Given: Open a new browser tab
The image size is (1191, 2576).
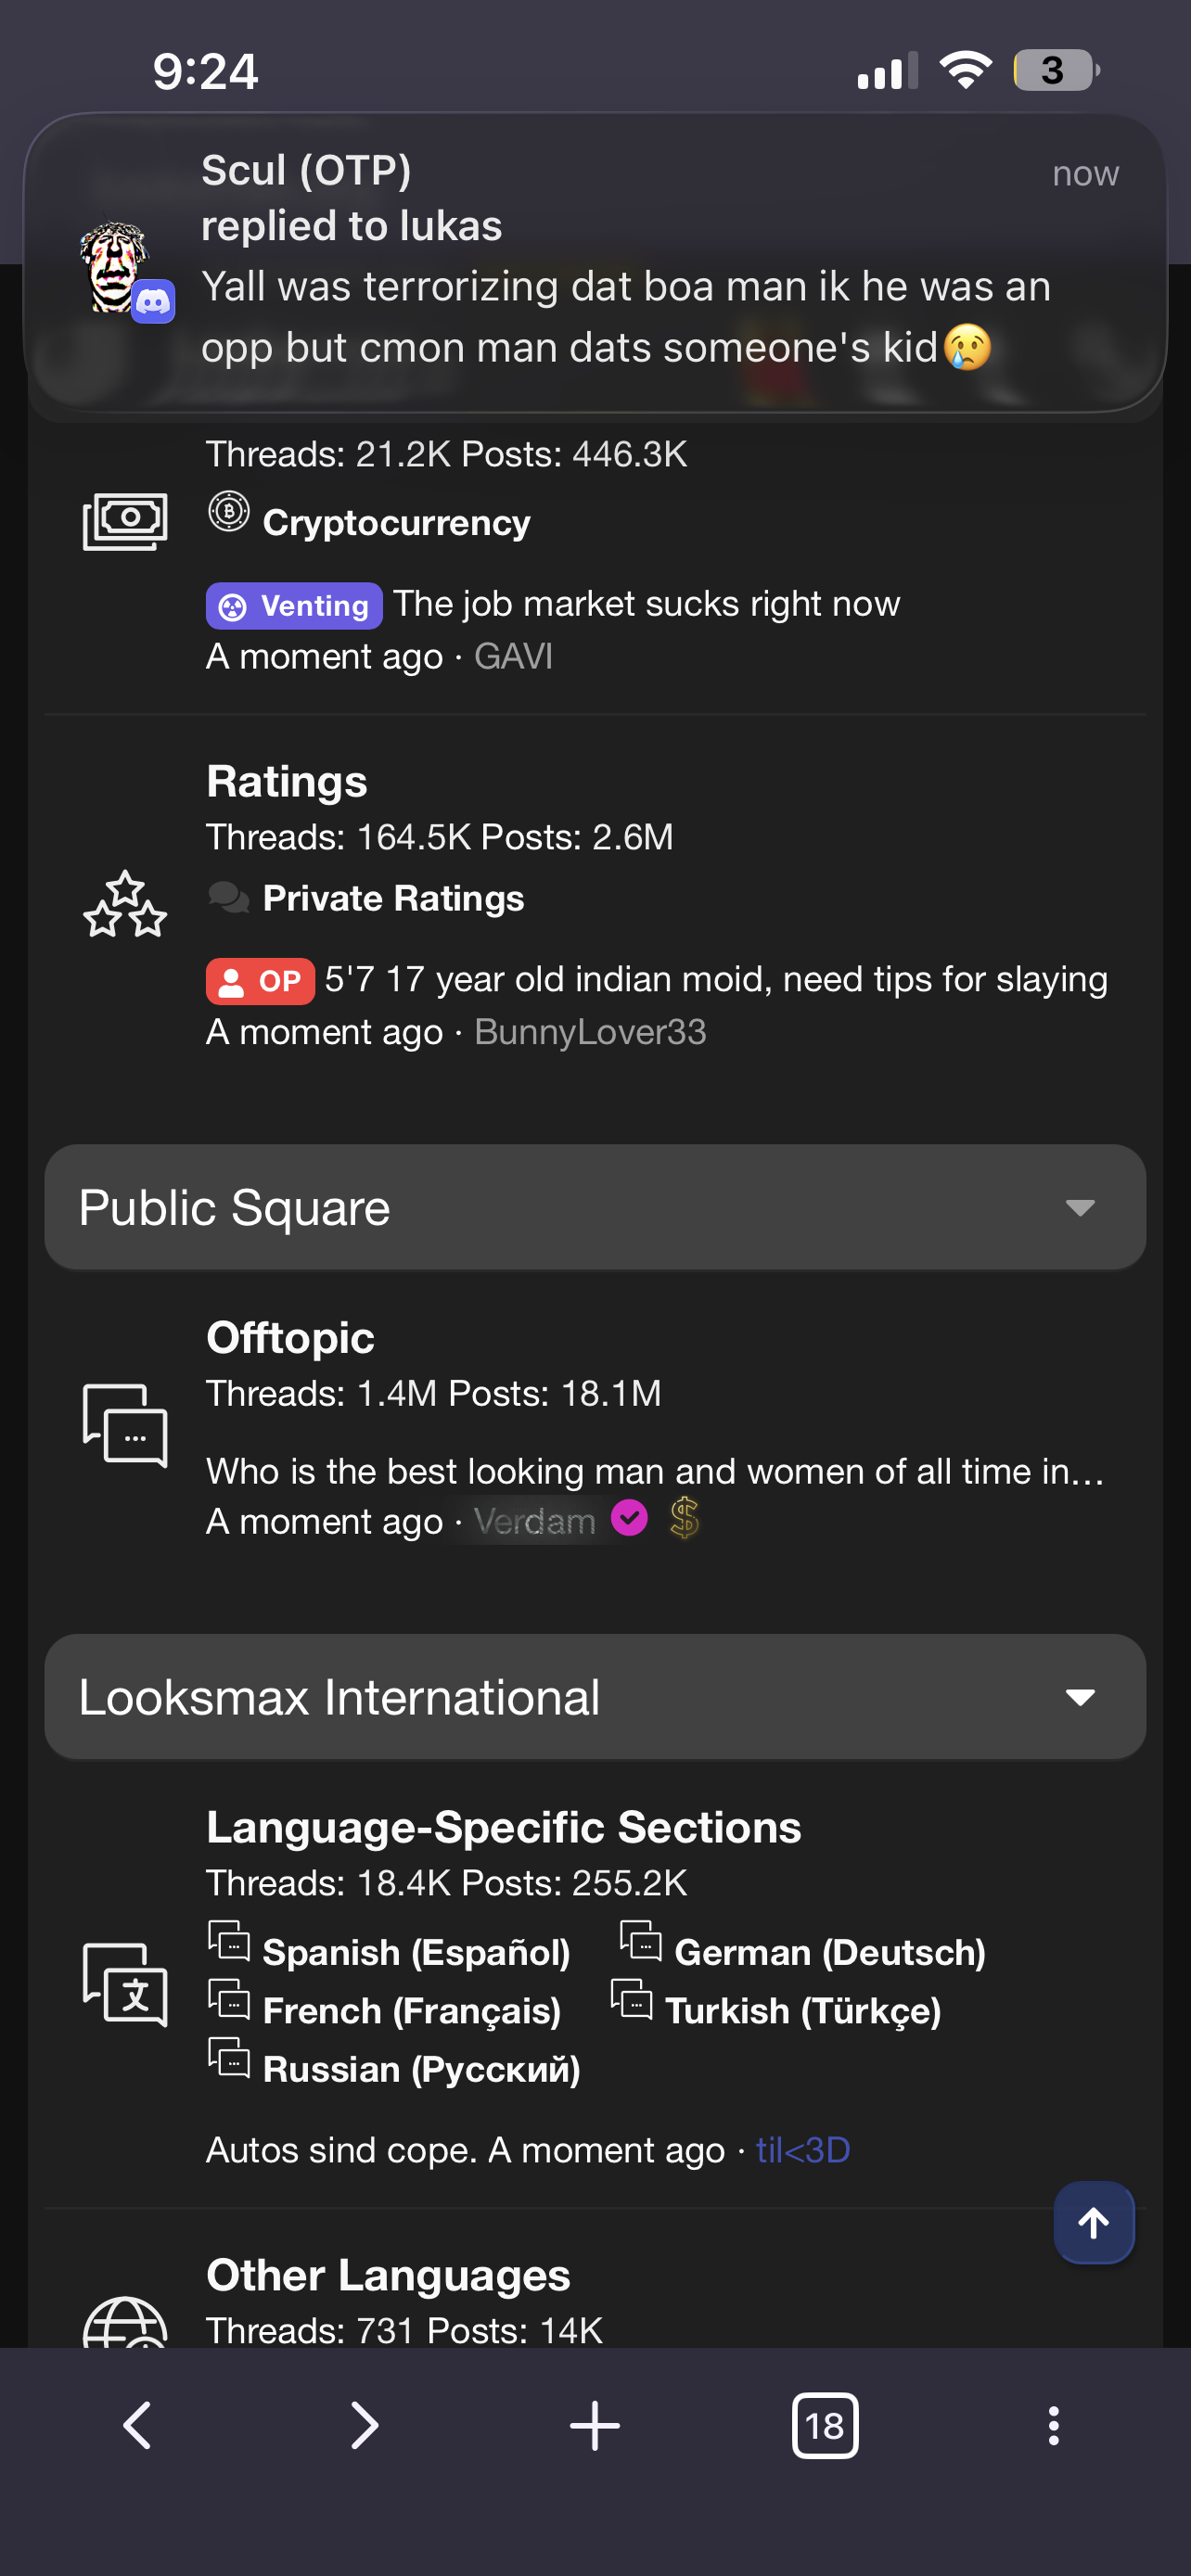Looking at the screenshot, I should pos(595,2425).
